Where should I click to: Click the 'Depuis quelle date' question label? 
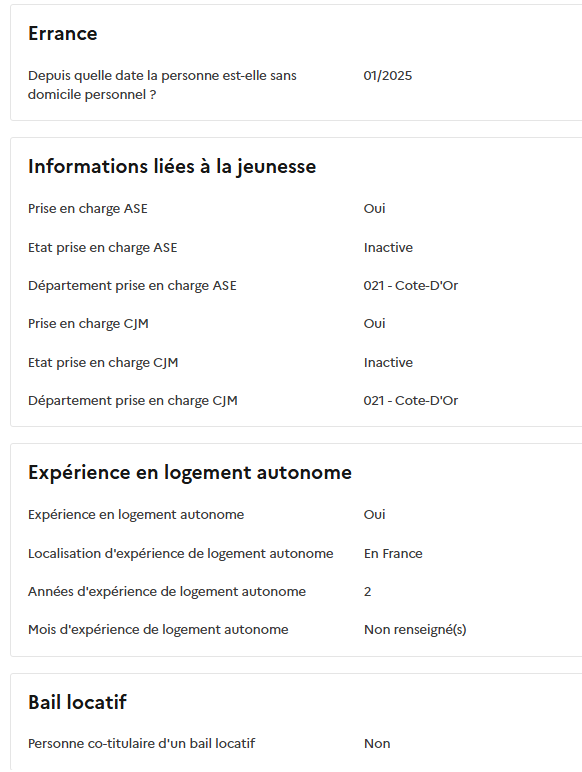pyautogui.click(x=162, y=85)
